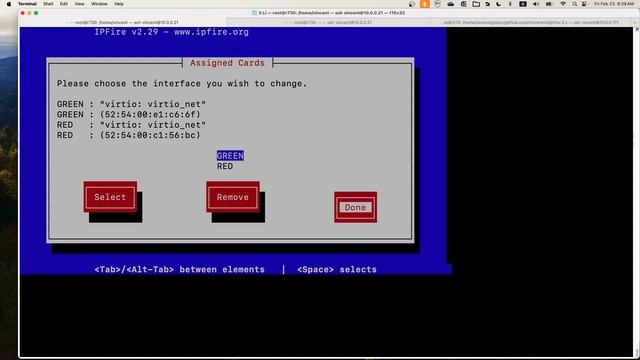Open the Terminal application menu
The height and width of the screenshot is (360, 640).
tap(27, 4)
